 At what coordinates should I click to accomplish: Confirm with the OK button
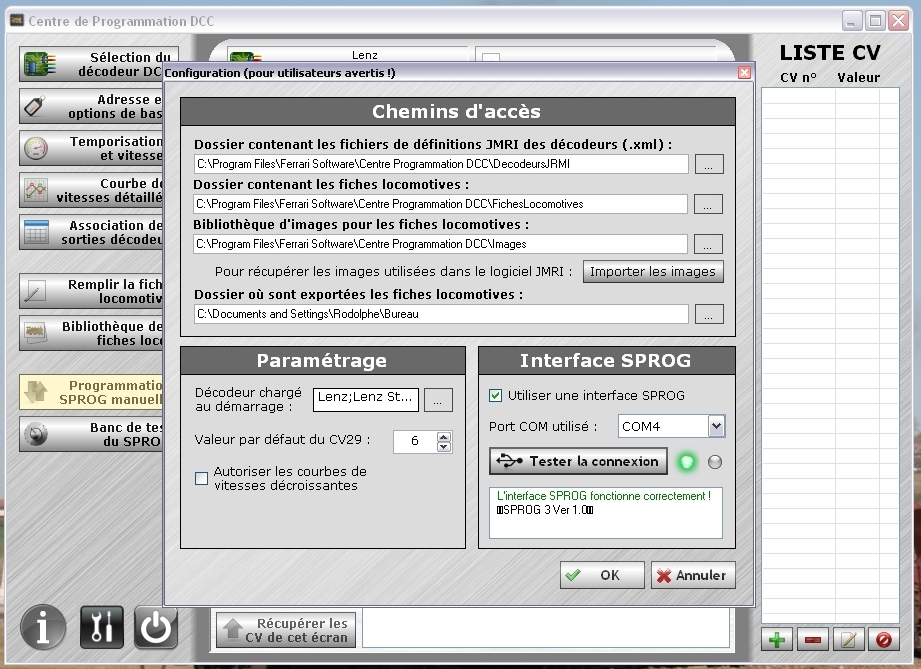(602, 575)
